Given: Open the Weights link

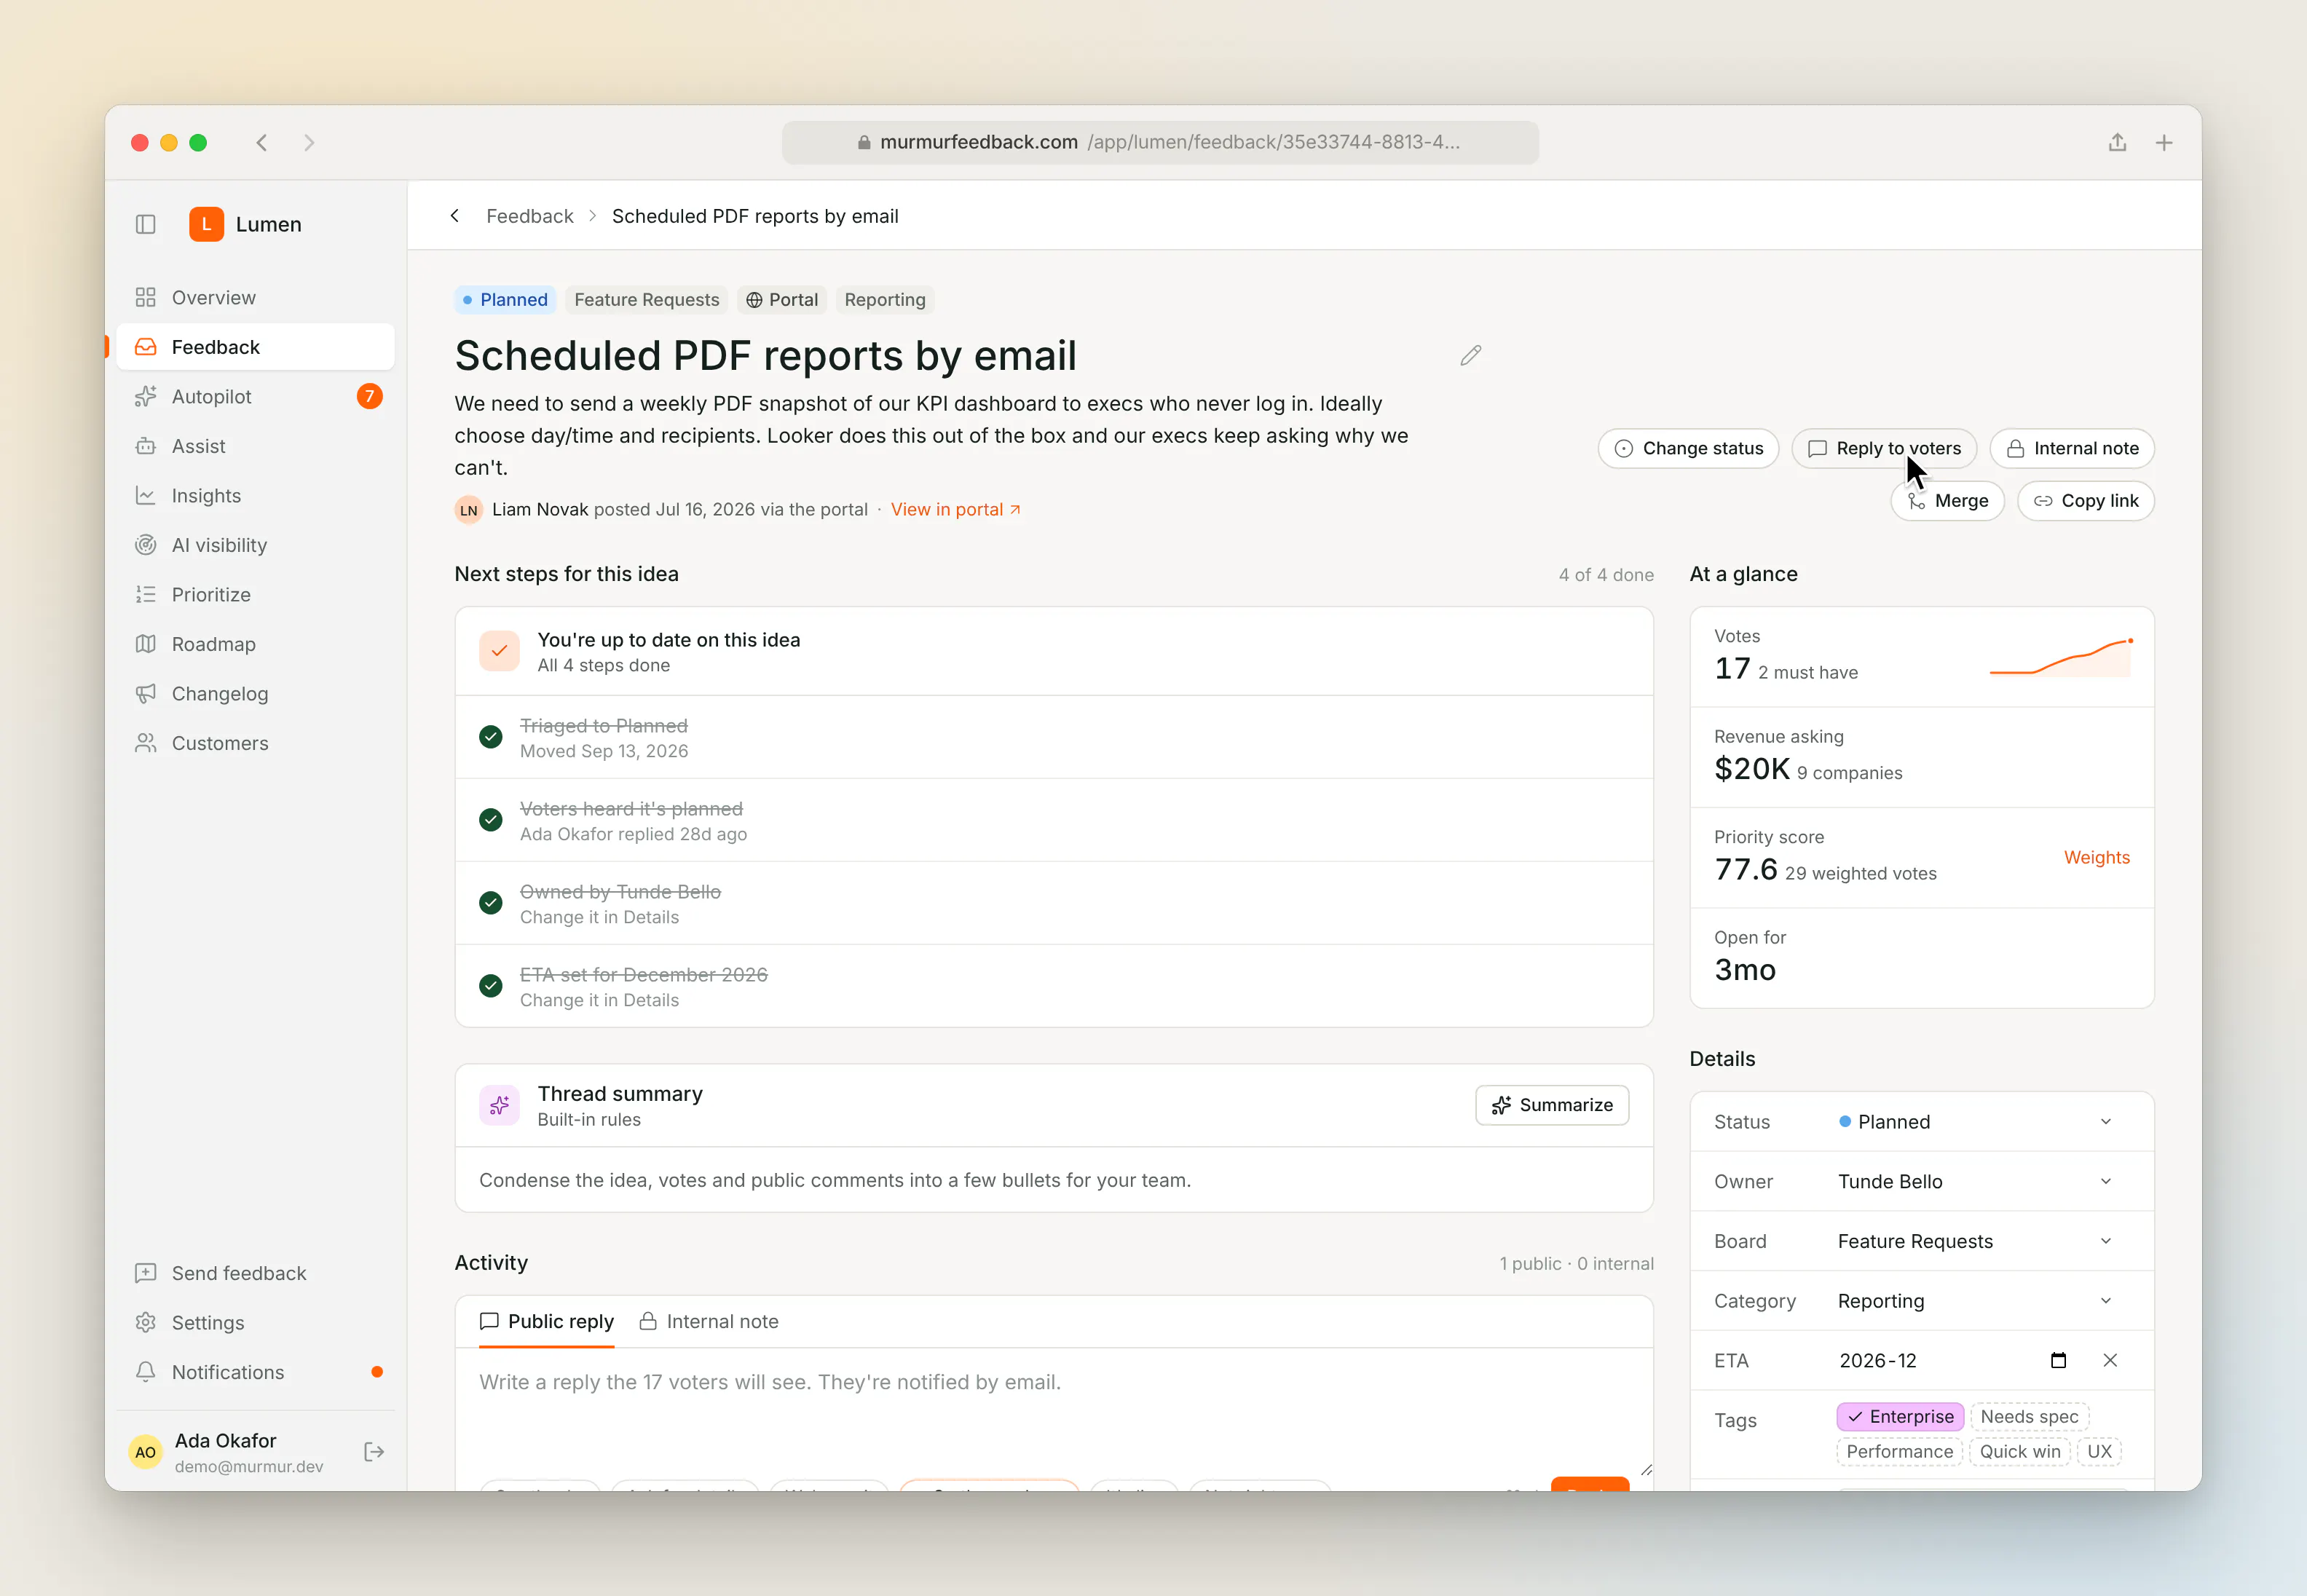Looking at the screenshot, I should pyautogui.click(x=2096, y=857).
